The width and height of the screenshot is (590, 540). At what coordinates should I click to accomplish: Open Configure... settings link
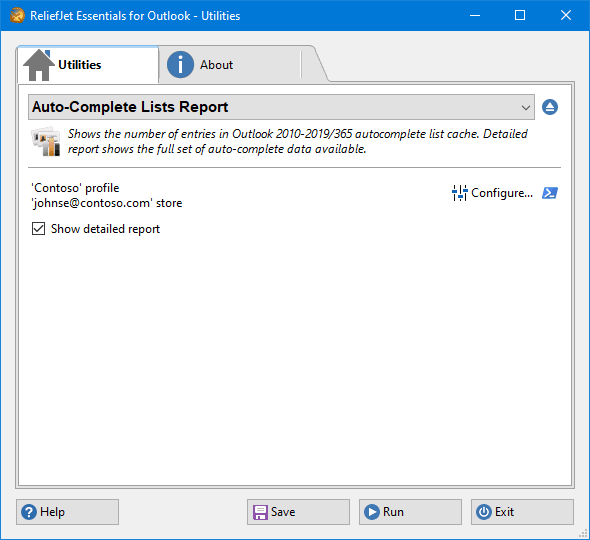[502, 193]
